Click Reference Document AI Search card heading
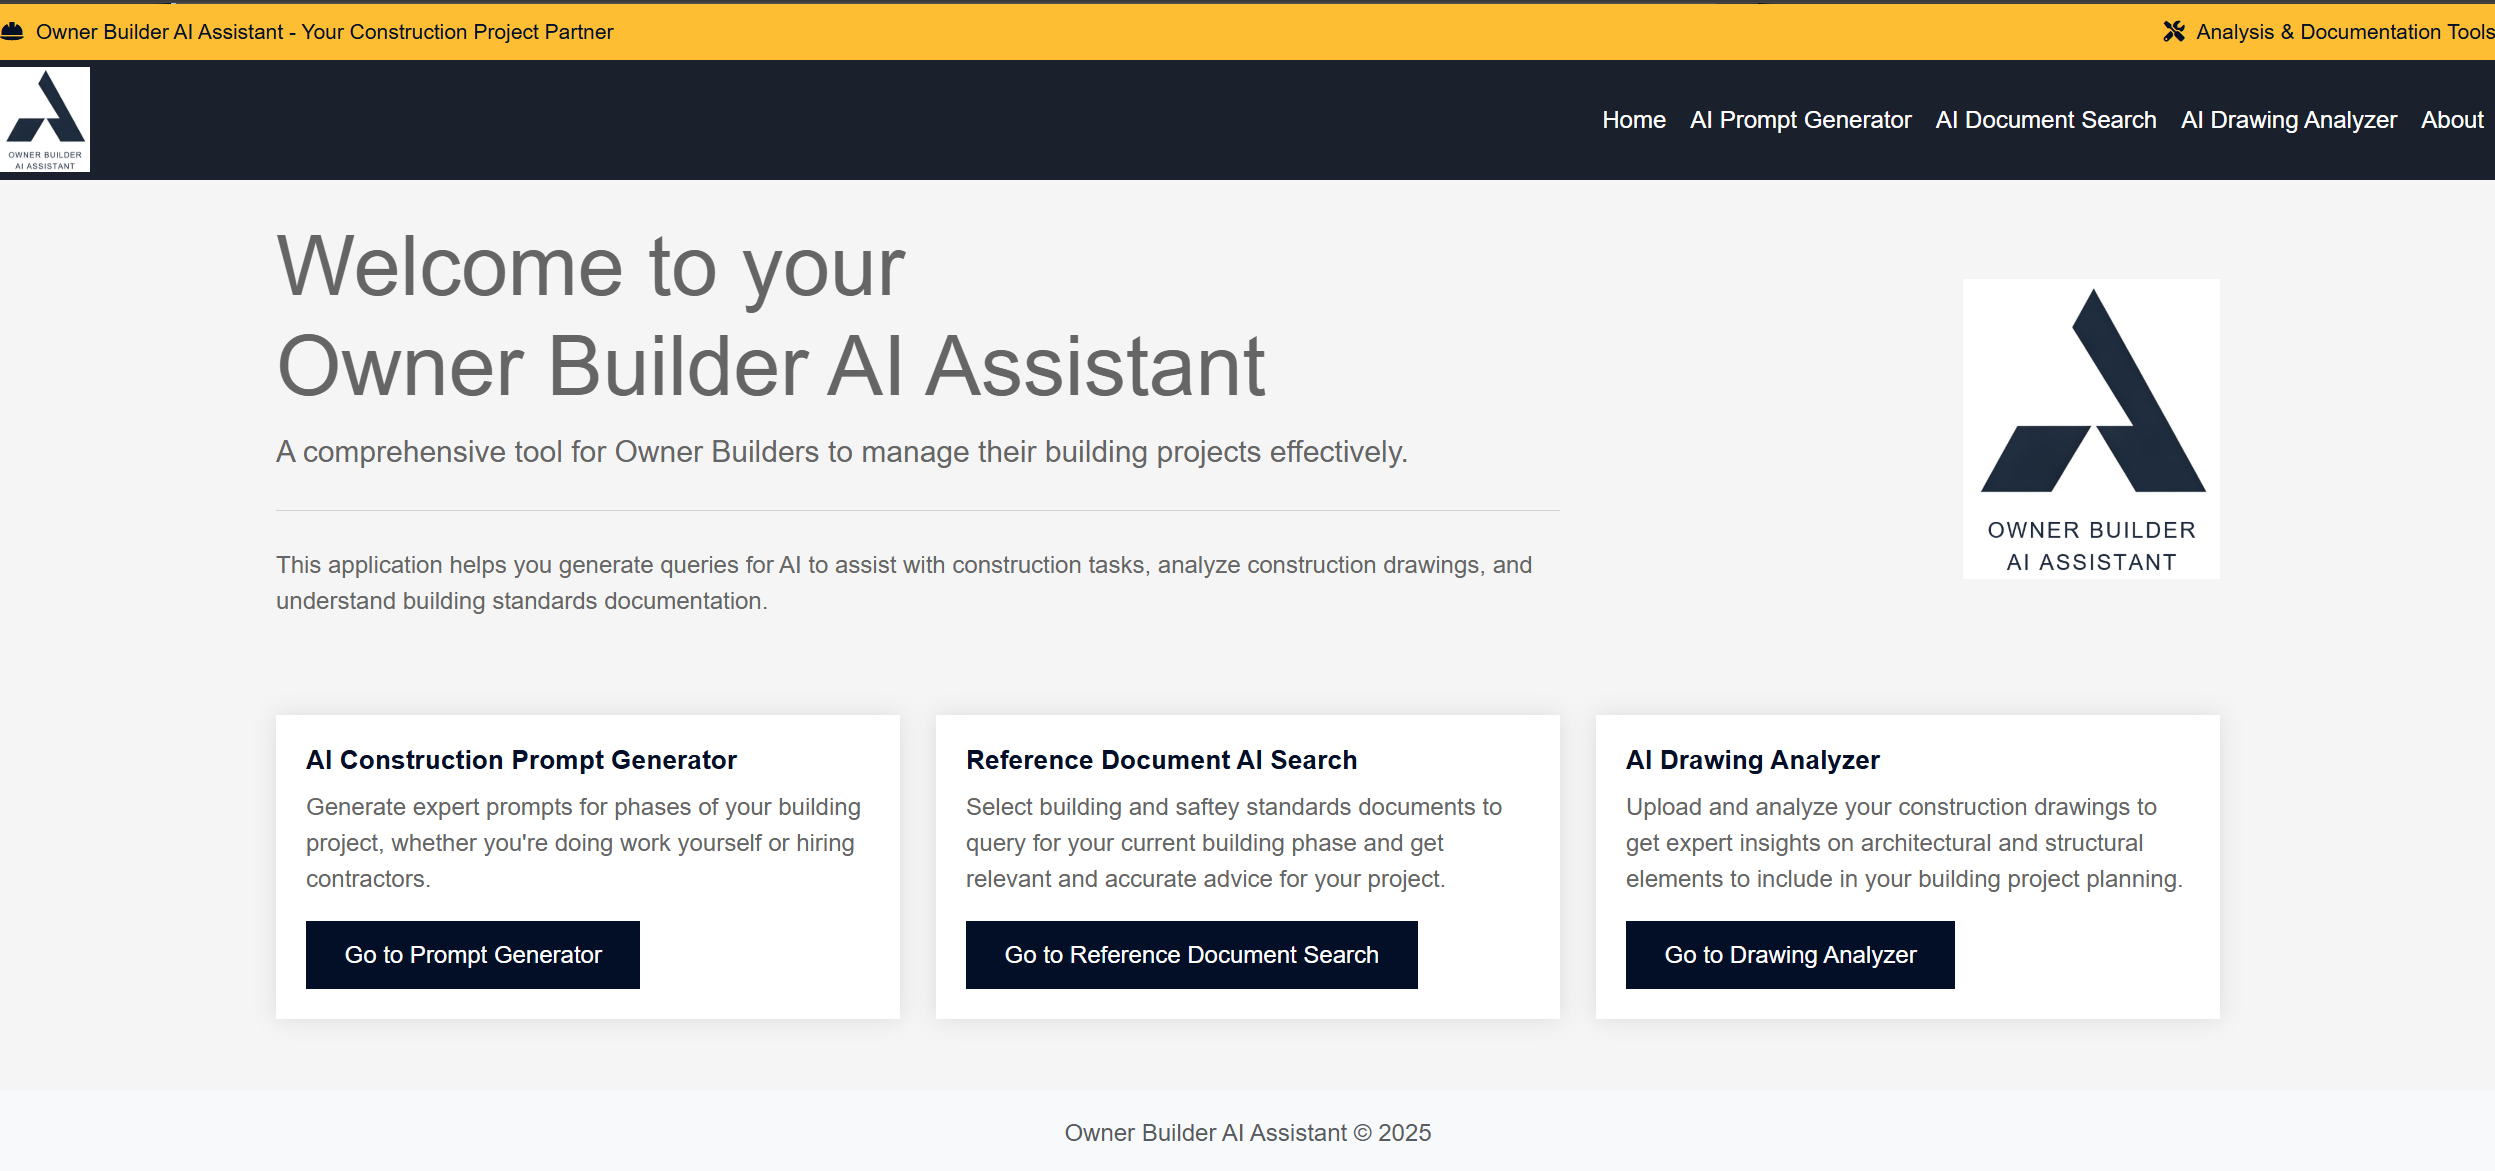This screenshot has width=2495, height=1171. [1161, 760]
